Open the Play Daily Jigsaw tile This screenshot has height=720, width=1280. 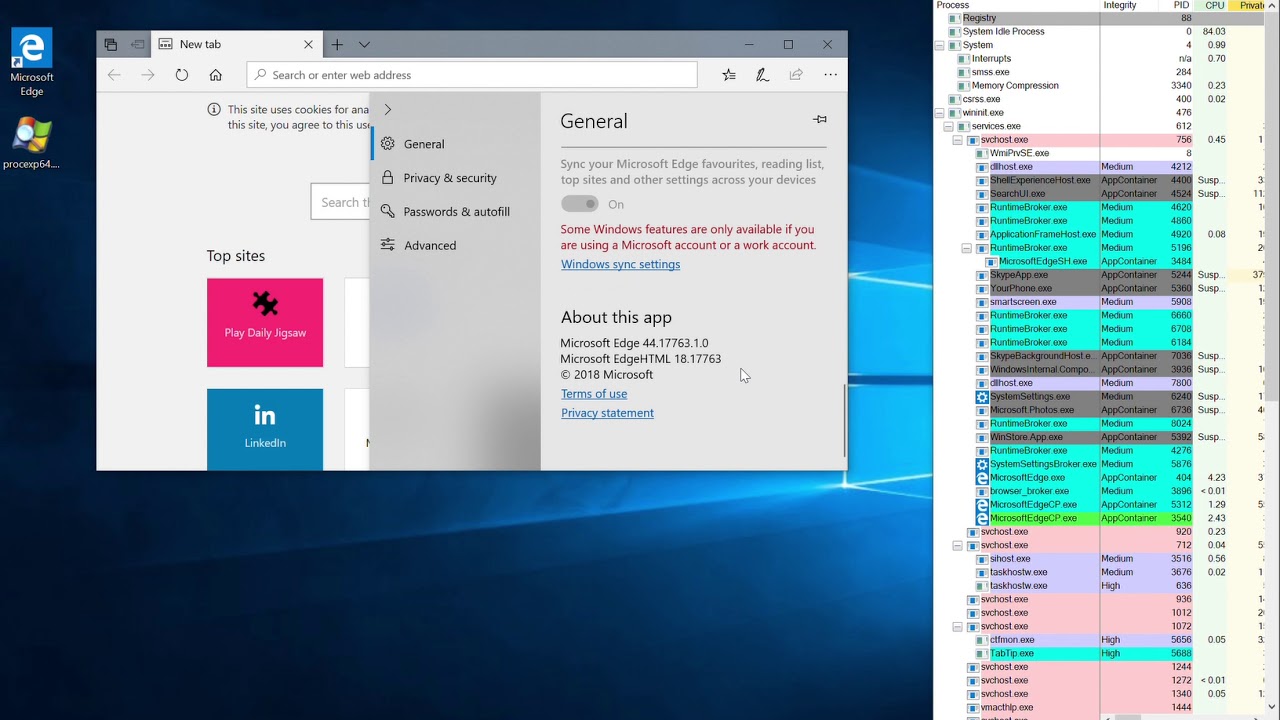(x=265, y=322)
